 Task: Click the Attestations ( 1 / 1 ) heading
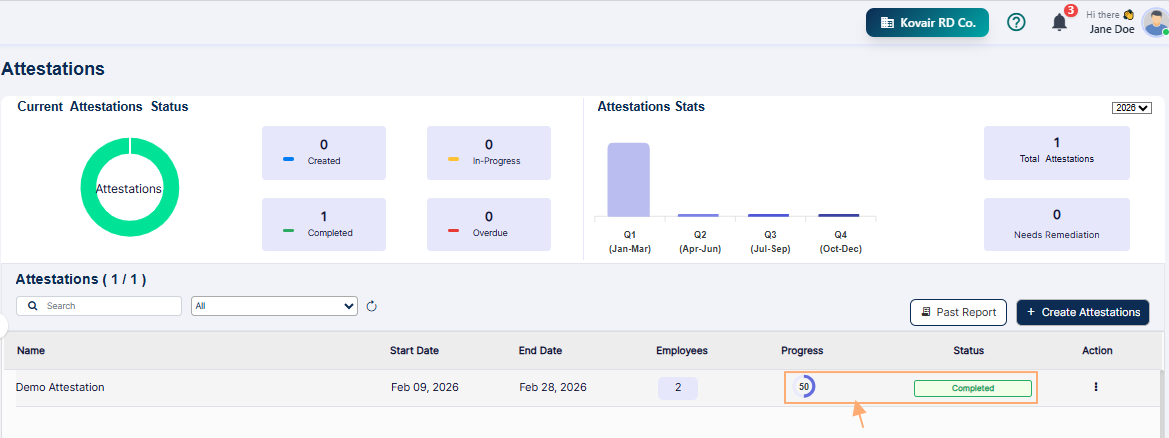81,280
